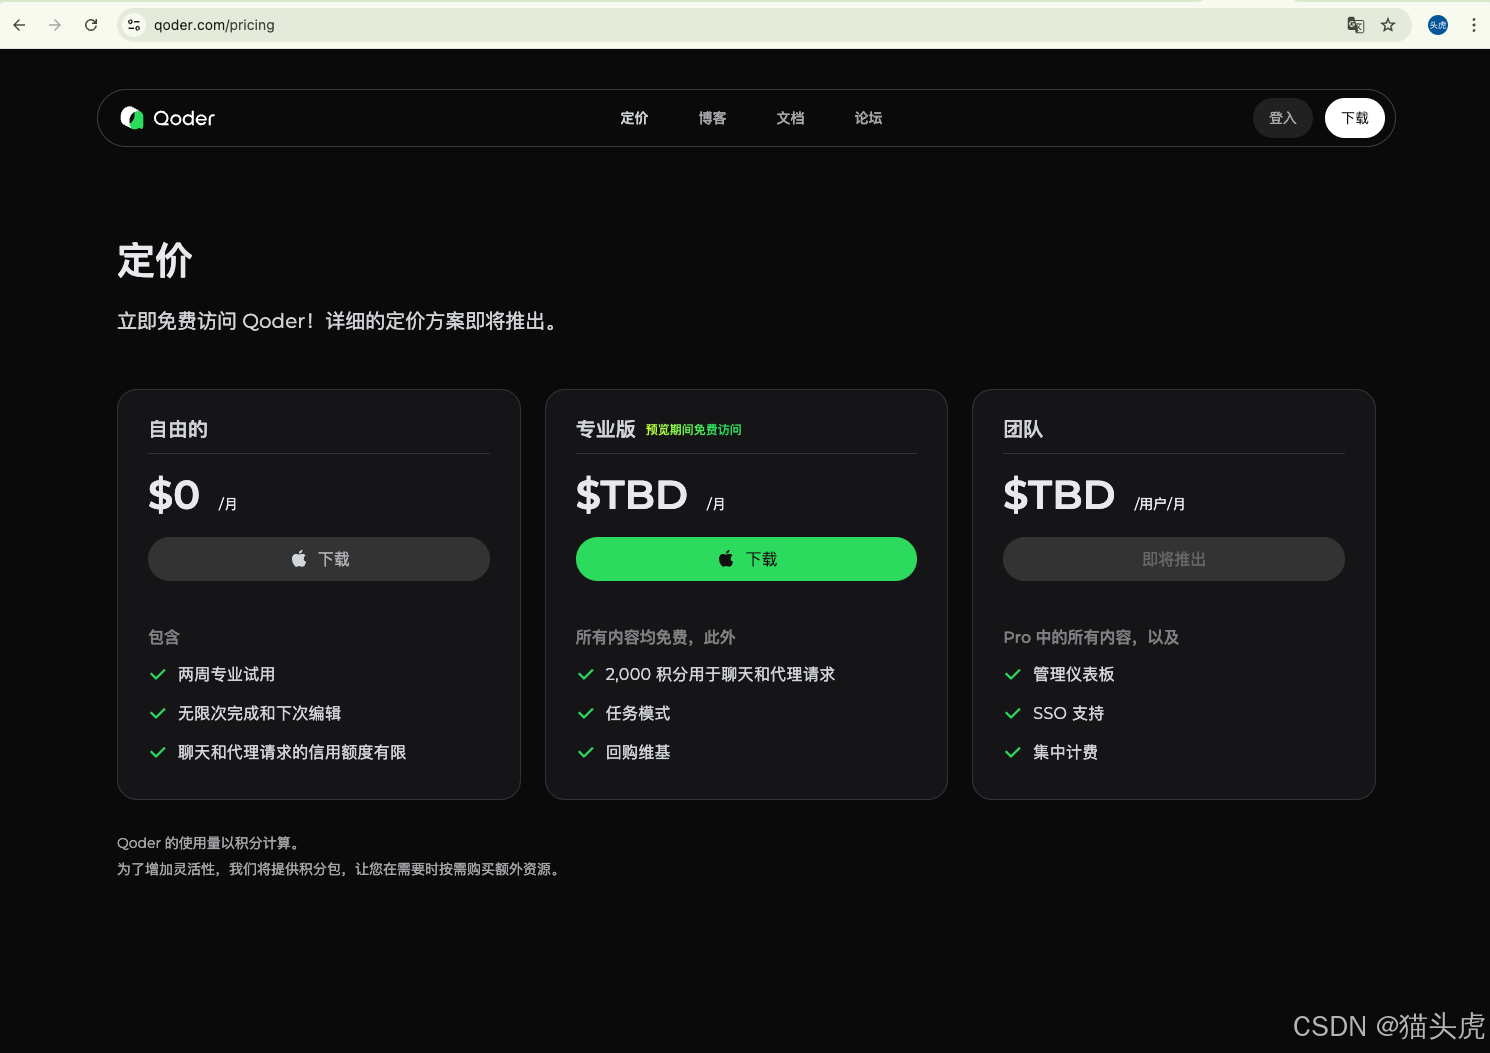Click the 团队 plan title
1490x1053 pixels.
[x=1023, y=429]
